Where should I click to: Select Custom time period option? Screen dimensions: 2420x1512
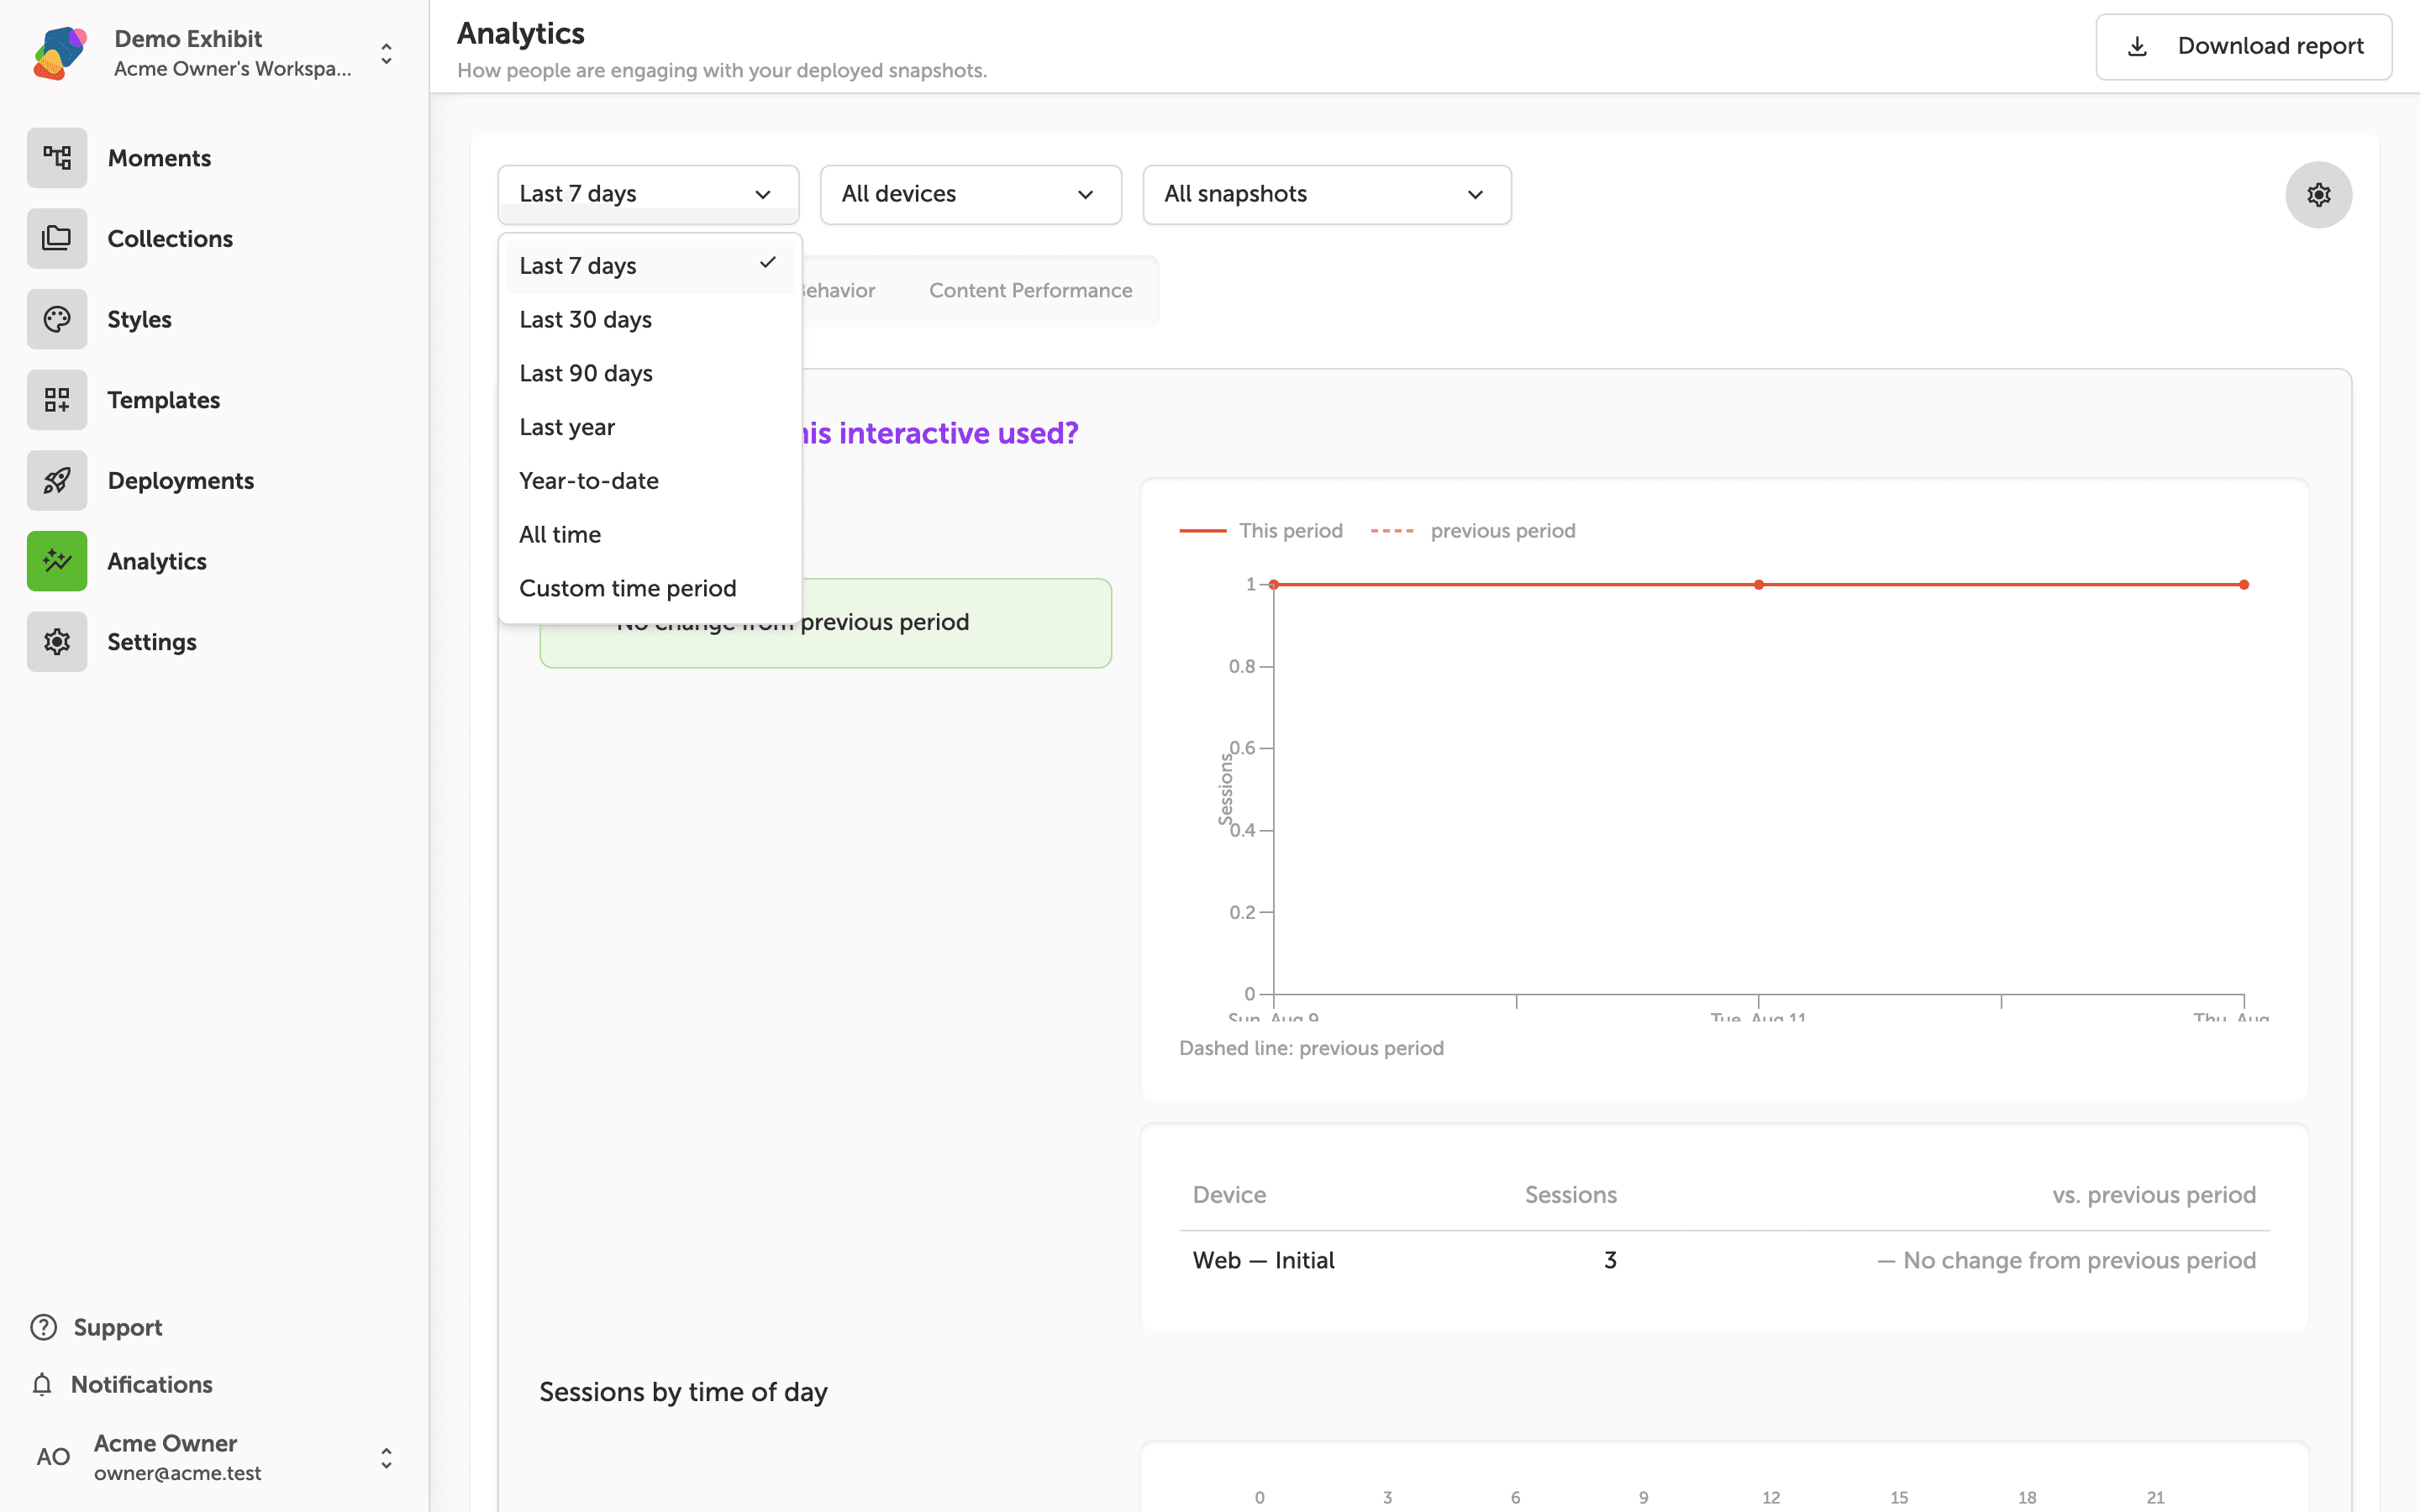click(649, 588)
